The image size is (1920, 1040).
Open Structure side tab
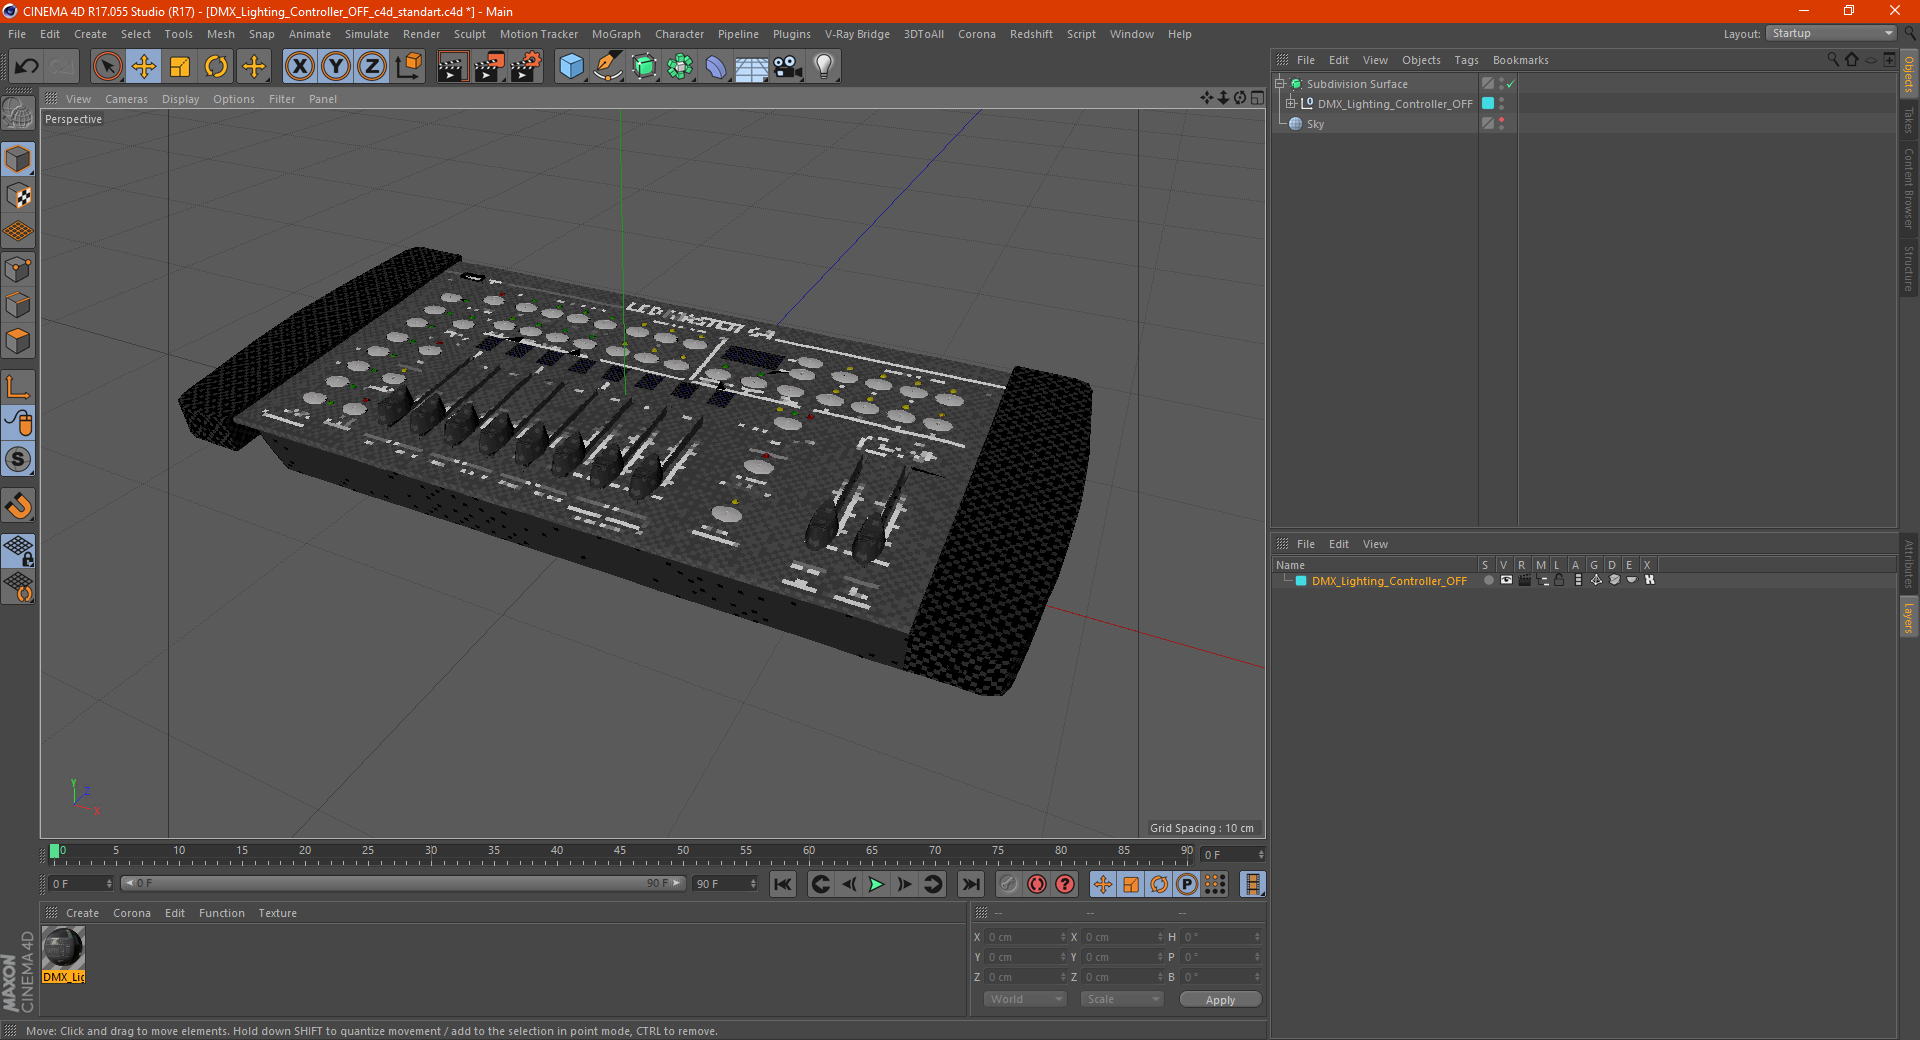coord(1909,268)
